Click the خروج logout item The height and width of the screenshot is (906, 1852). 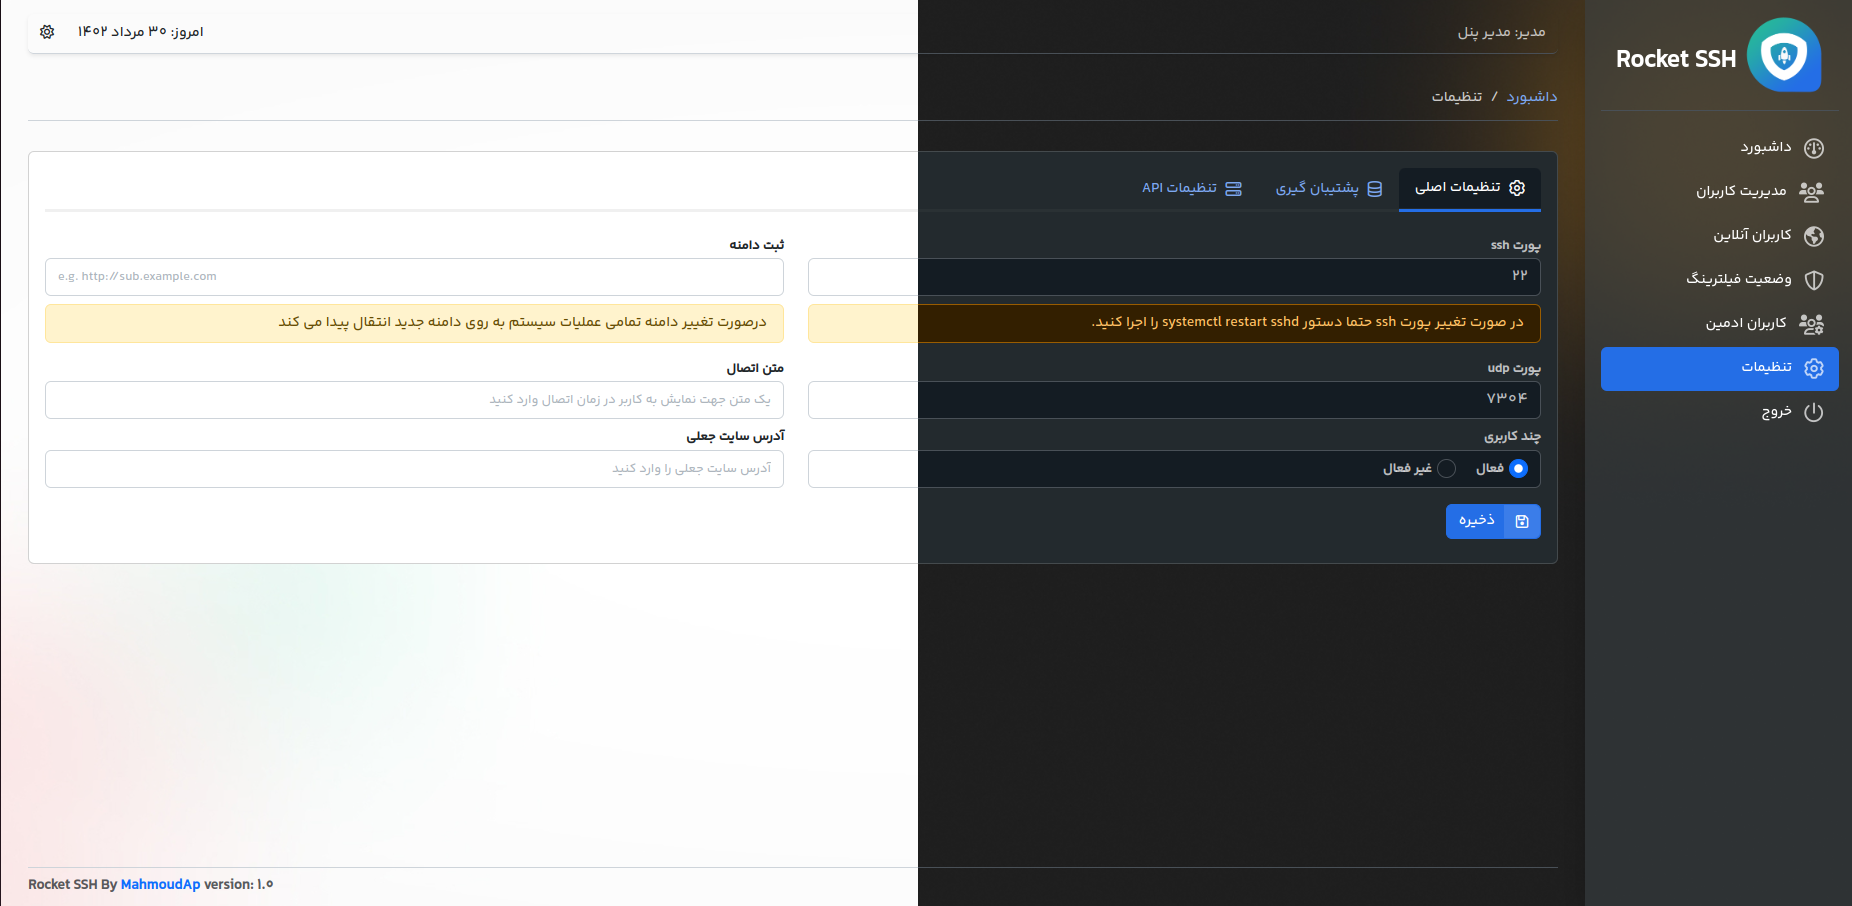pos(1719,412)
